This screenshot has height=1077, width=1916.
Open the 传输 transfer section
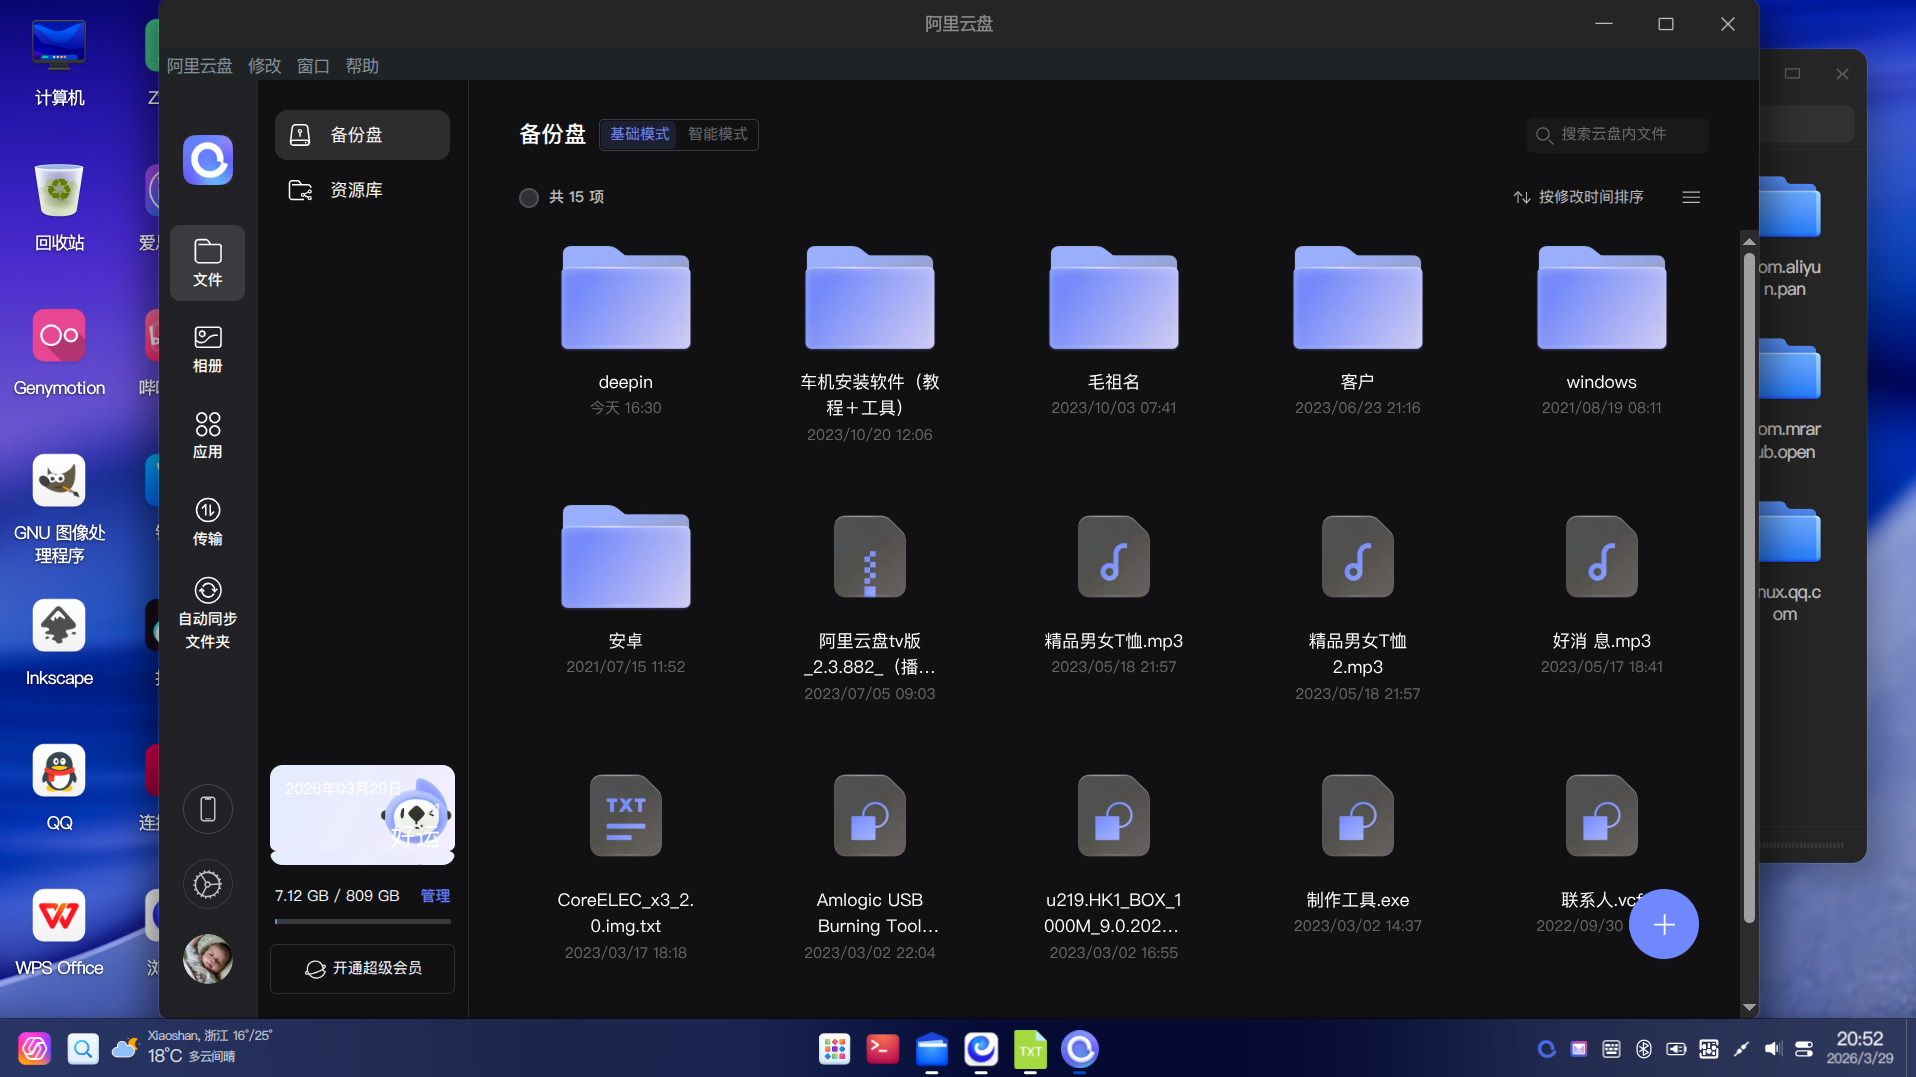click(x=207, y=522)
